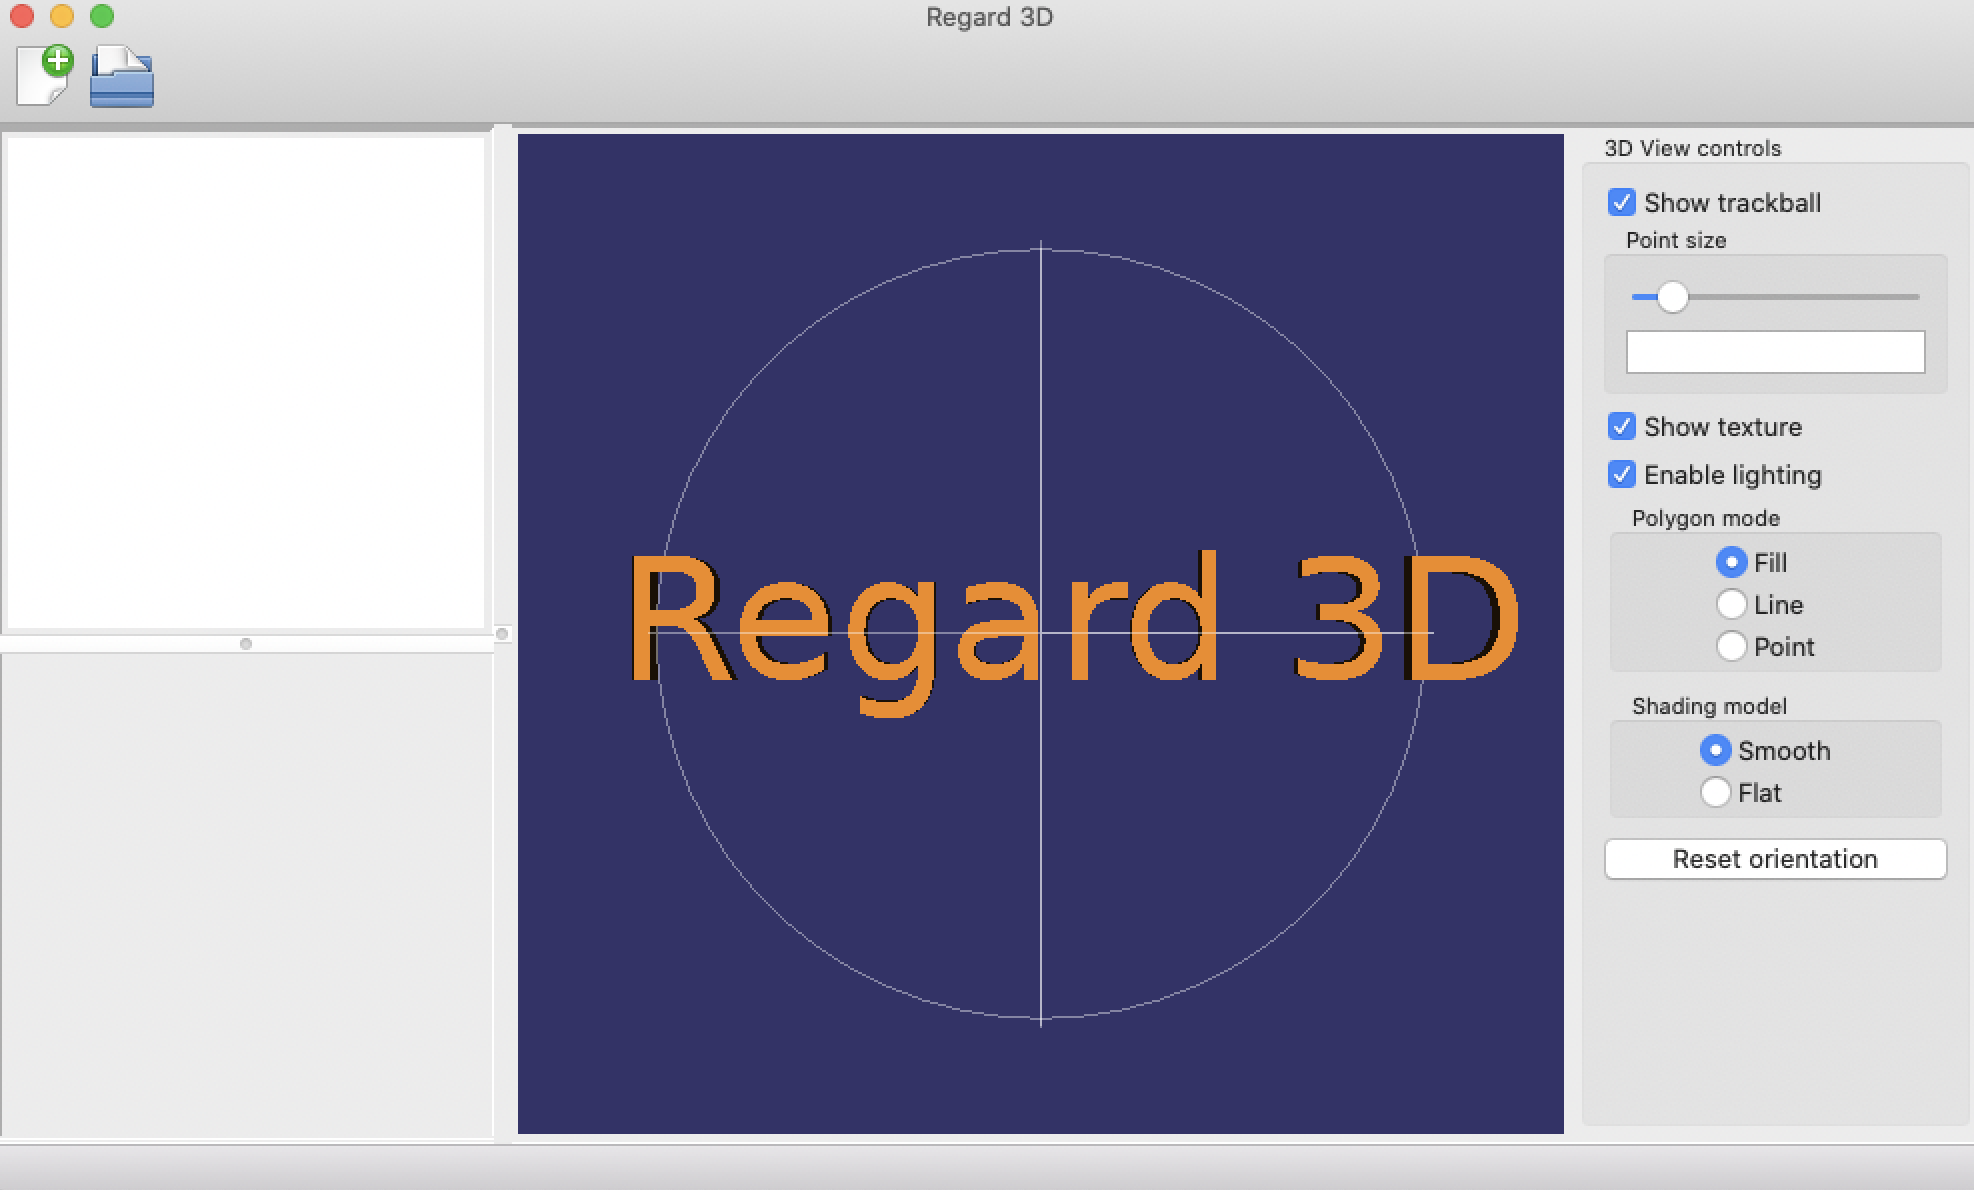Select Smooth shading model
Image resolution: width=1974 pixels, height=1190 pixels.
tap(1715, 751)
